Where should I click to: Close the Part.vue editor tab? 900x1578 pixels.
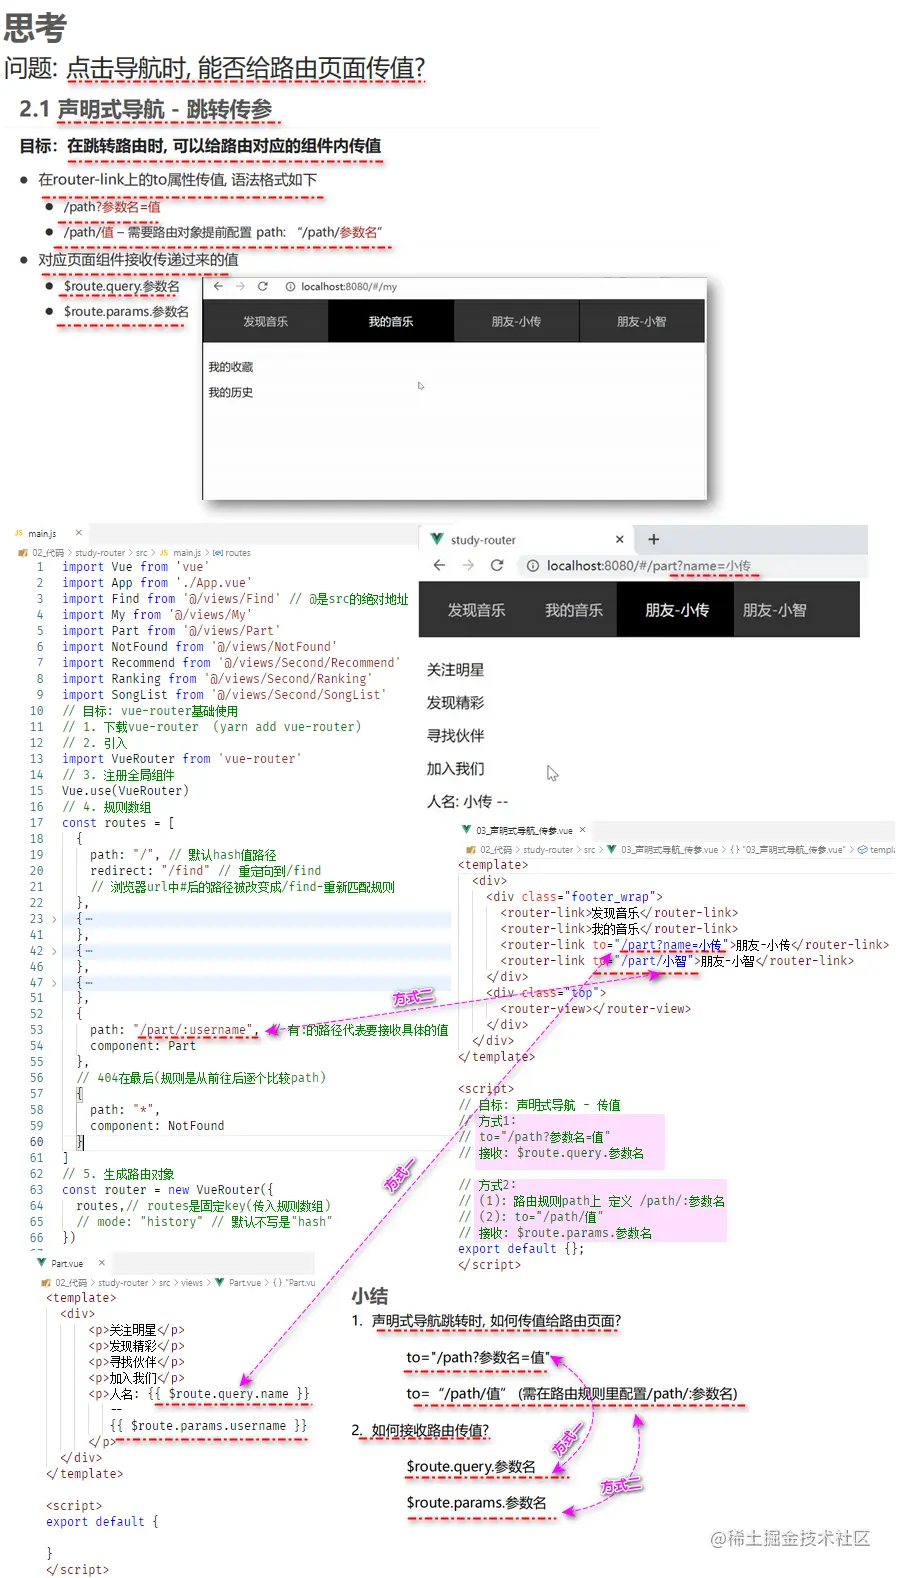(101, 1263)
